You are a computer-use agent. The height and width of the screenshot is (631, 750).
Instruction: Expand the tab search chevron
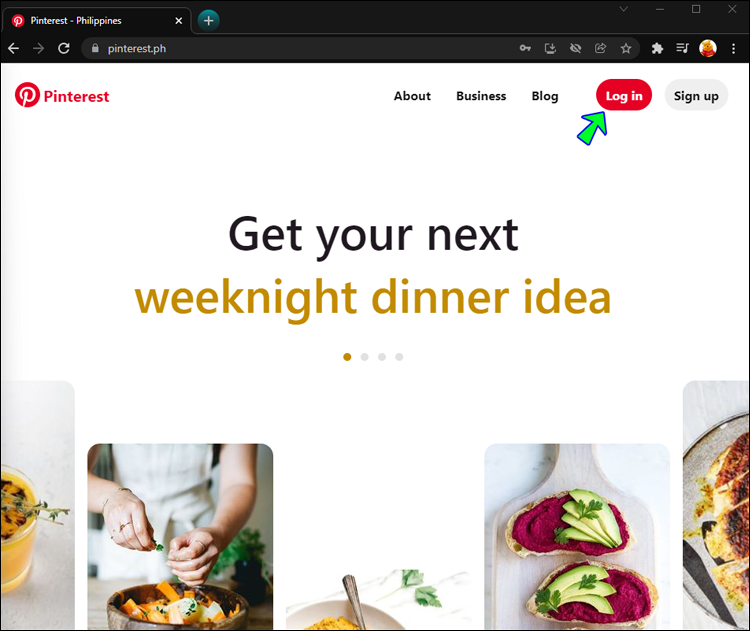pos(623,9)
